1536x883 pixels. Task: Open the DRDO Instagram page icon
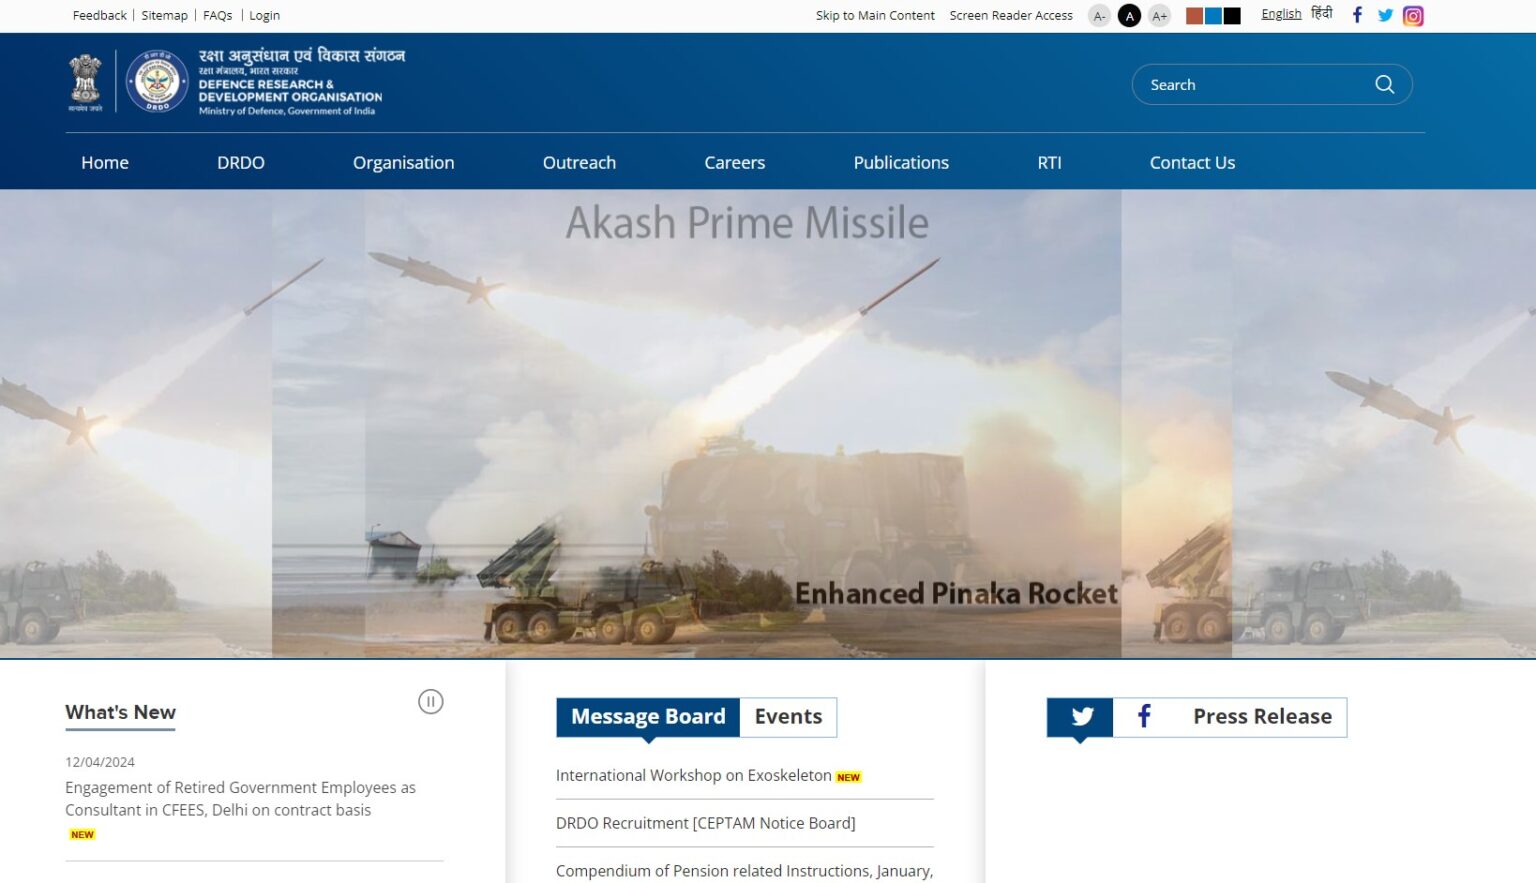(1412, 15)
